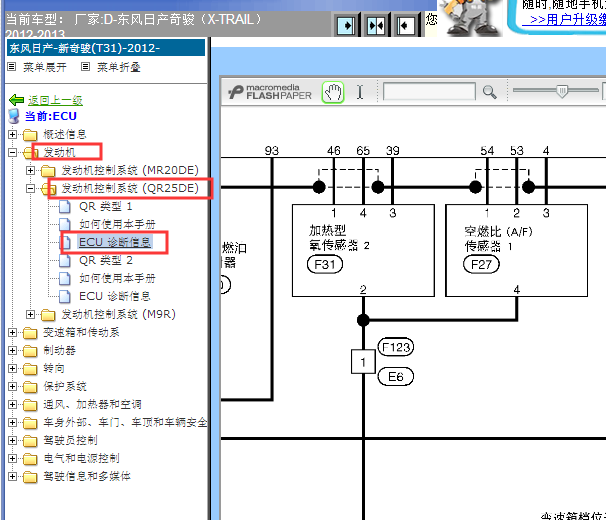Open the second 如何使用本手册 under QR 类型 2
The image size is (606, 520).
pyautogui.click(x=117, y=278)
